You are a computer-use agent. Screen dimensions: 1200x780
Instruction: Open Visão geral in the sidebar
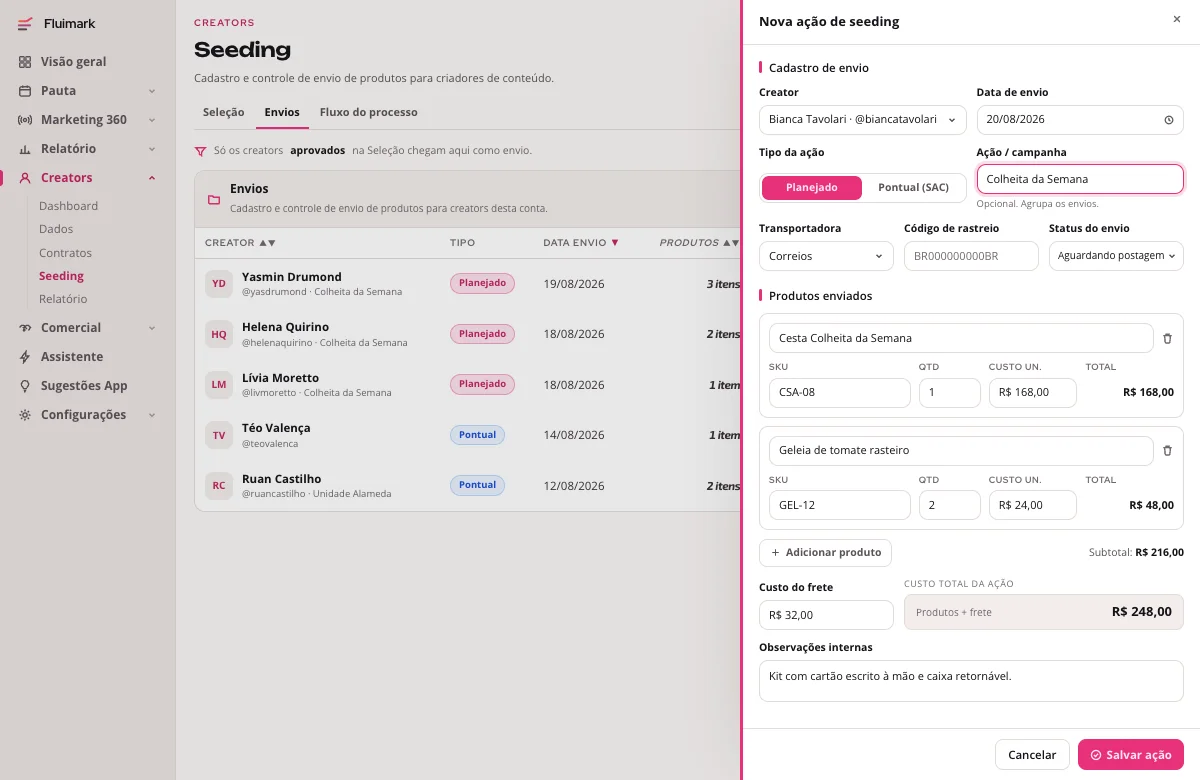point(73,62)
